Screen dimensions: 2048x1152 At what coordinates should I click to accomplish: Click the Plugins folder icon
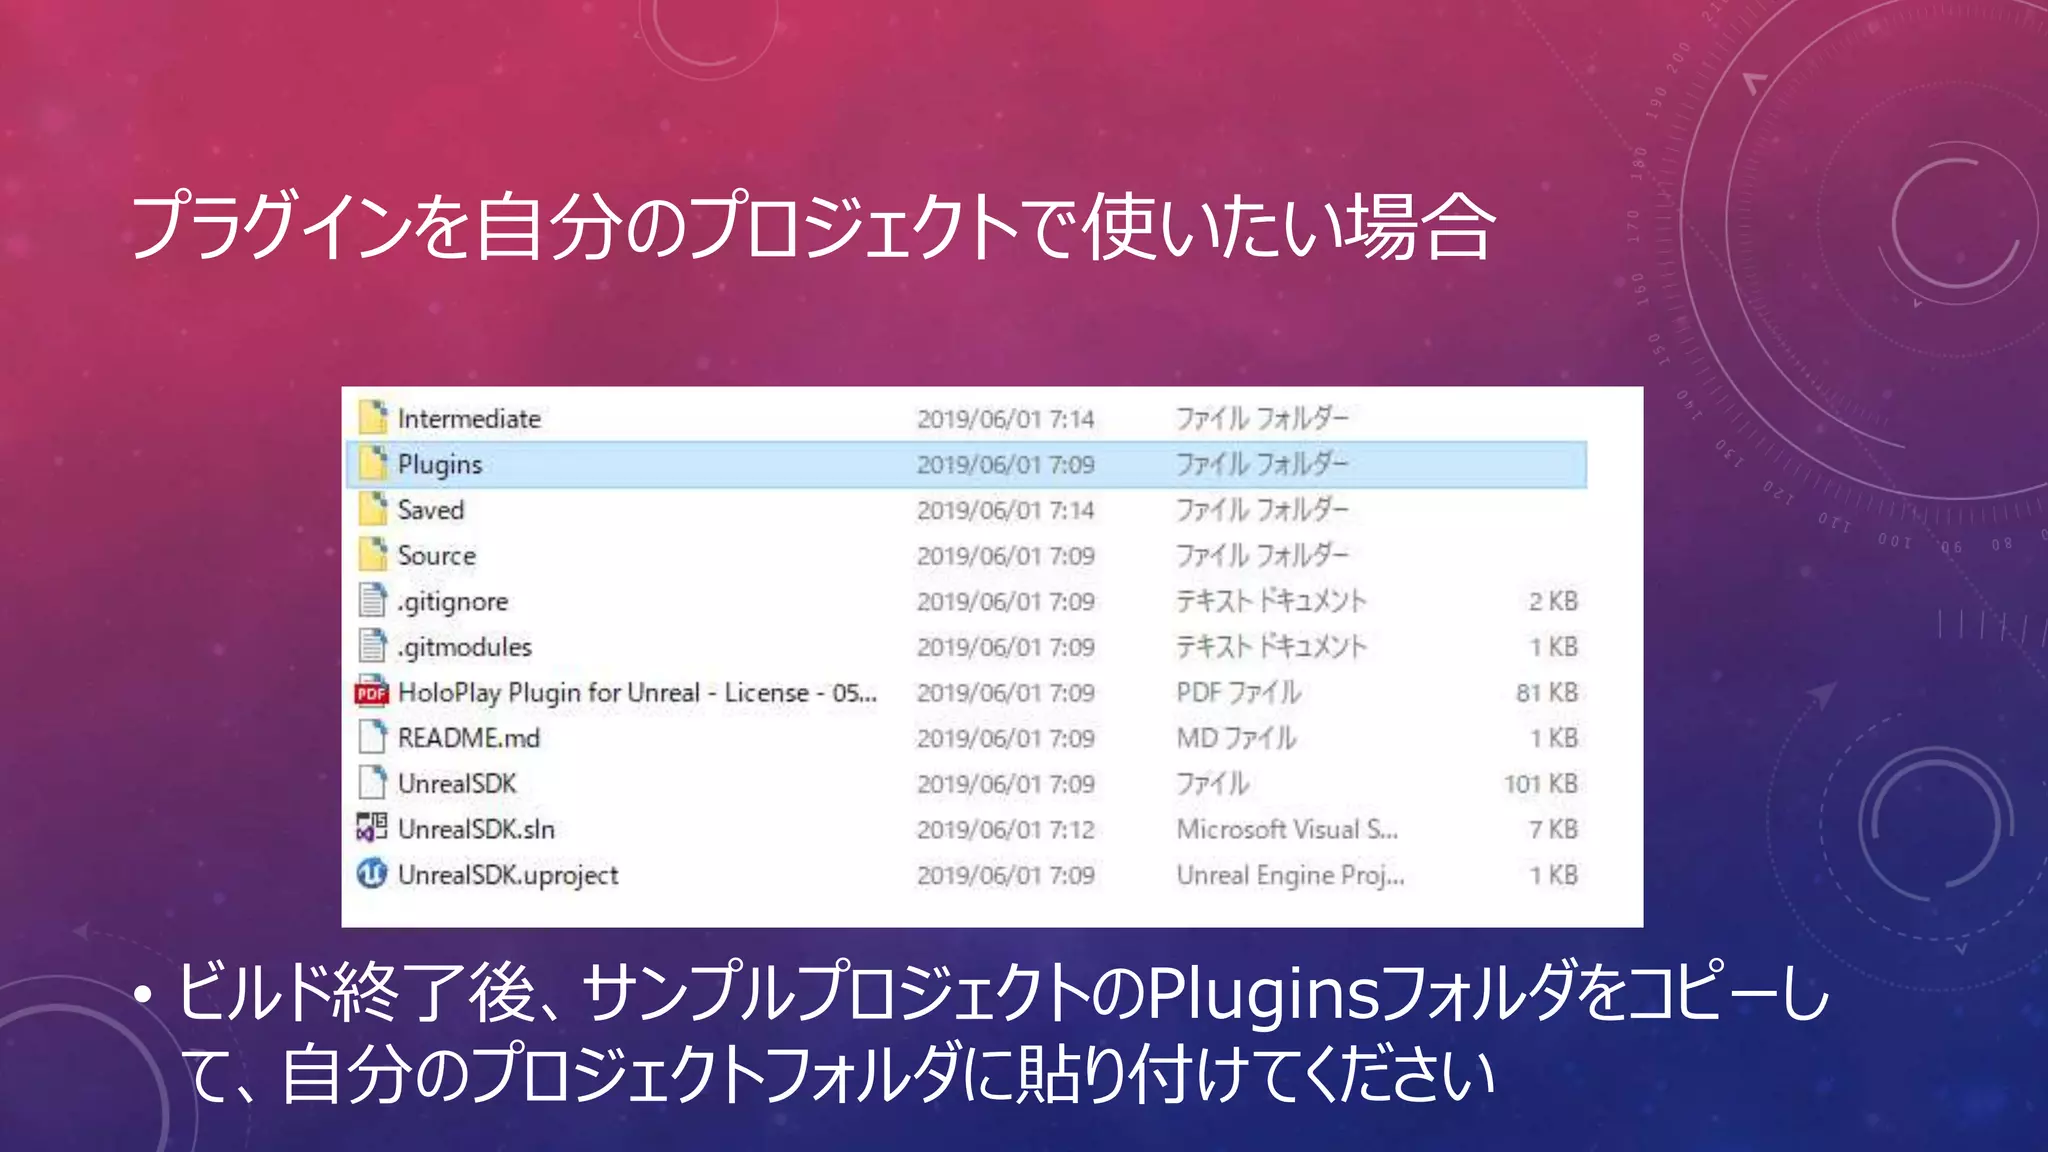(373, 463)
